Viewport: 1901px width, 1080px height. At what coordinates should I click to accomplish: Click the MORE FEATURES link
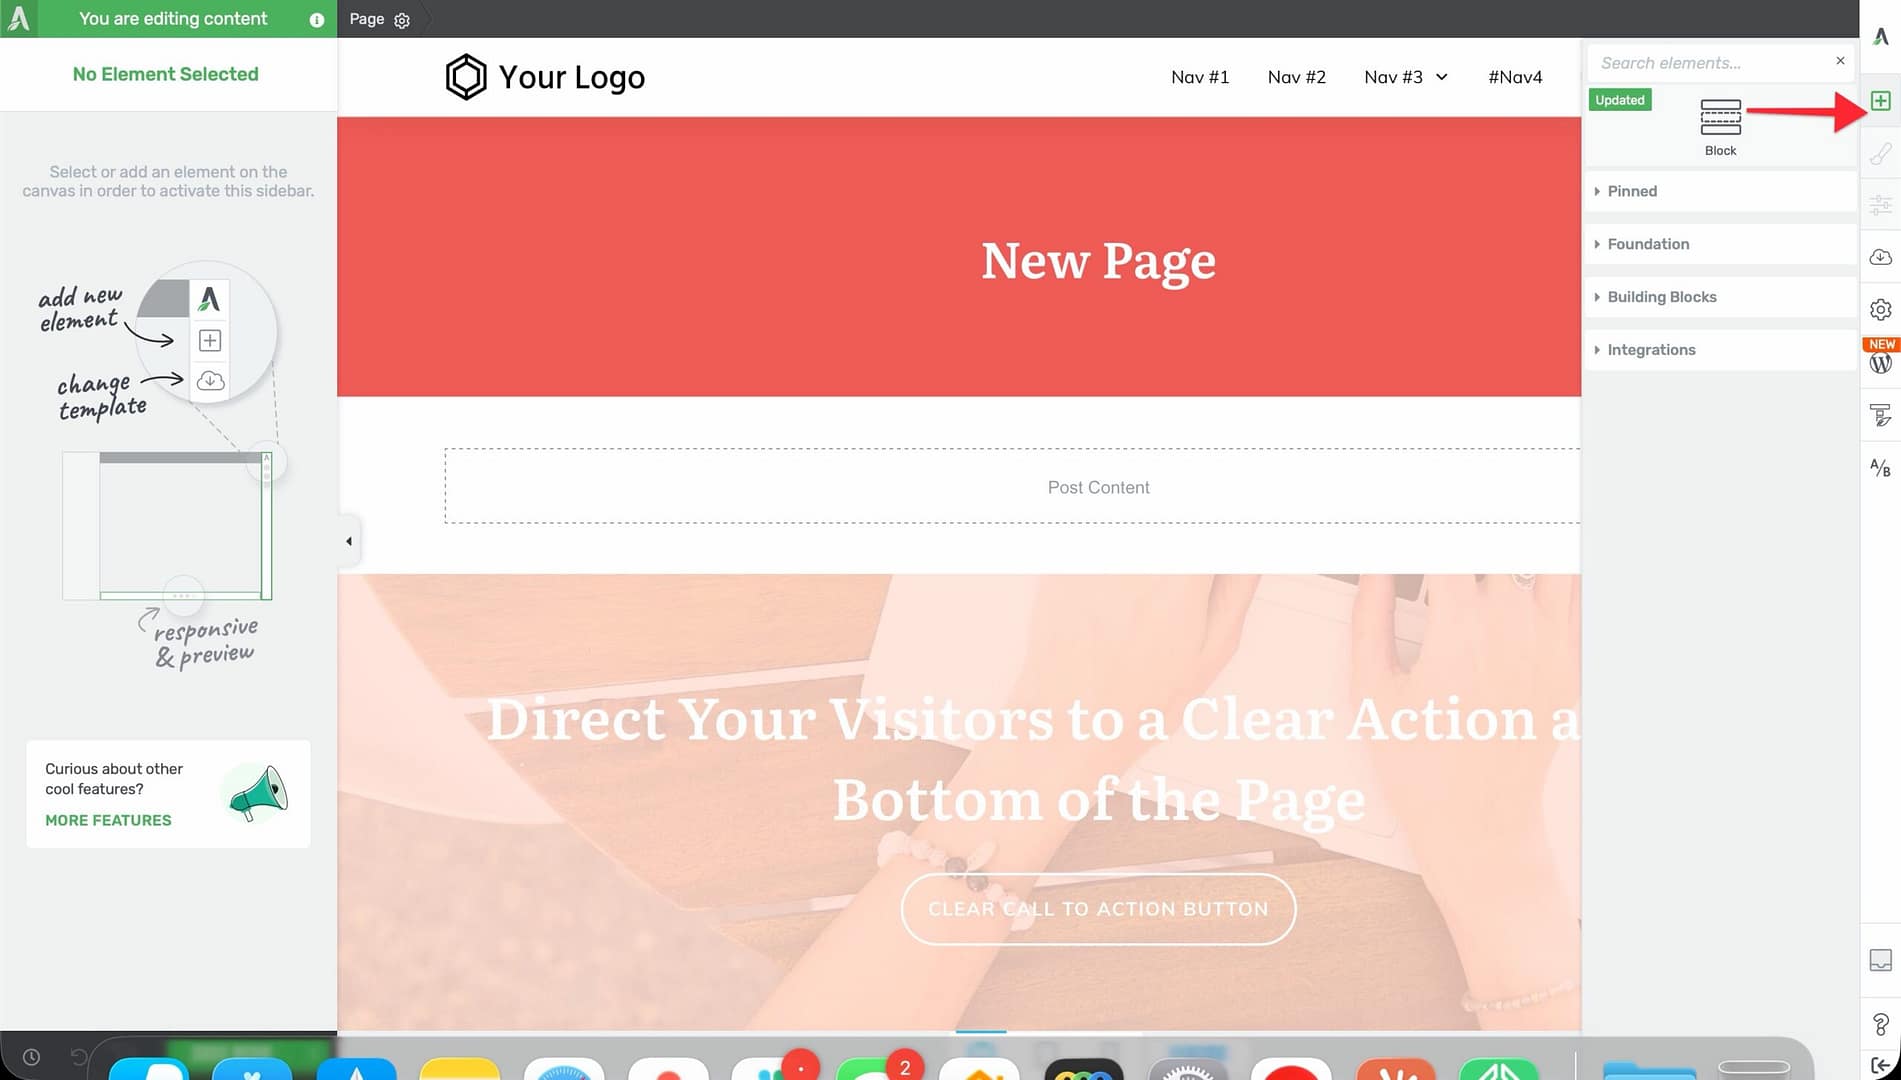108,820
